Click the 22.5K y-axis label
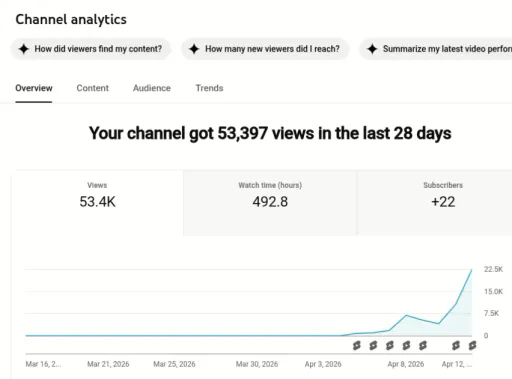512x379 pixels. 493,269
